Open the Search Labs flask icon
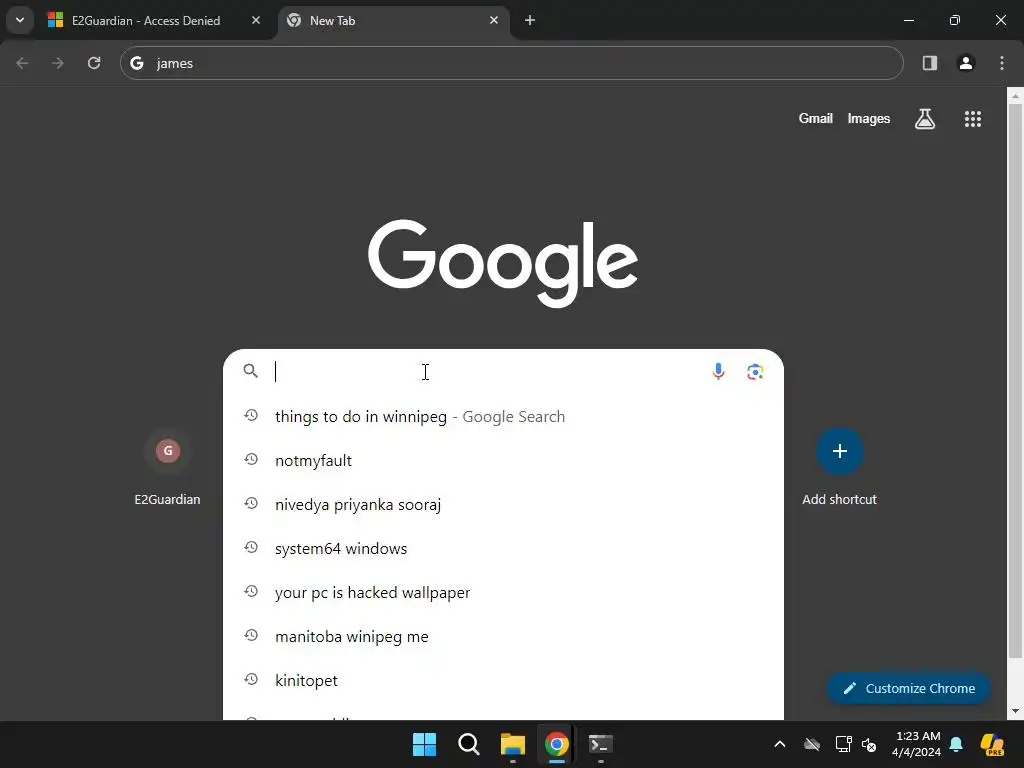1024x768 pixels. tap(925, 118)
